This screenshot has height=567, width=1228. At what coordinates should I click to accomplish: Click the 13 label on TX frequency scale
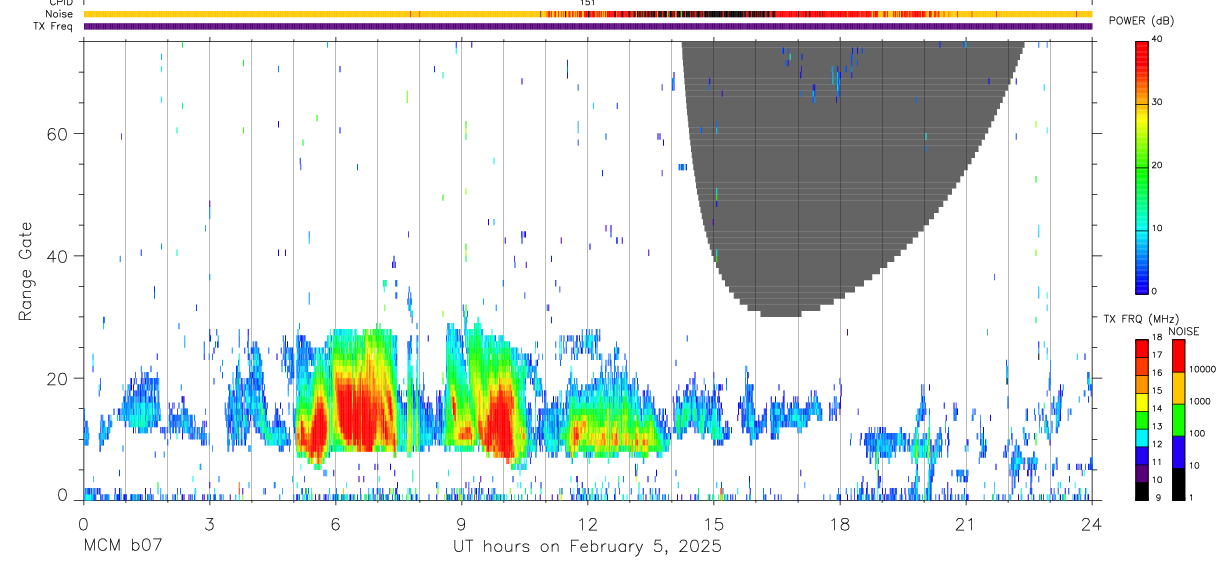click(1157, 426)
